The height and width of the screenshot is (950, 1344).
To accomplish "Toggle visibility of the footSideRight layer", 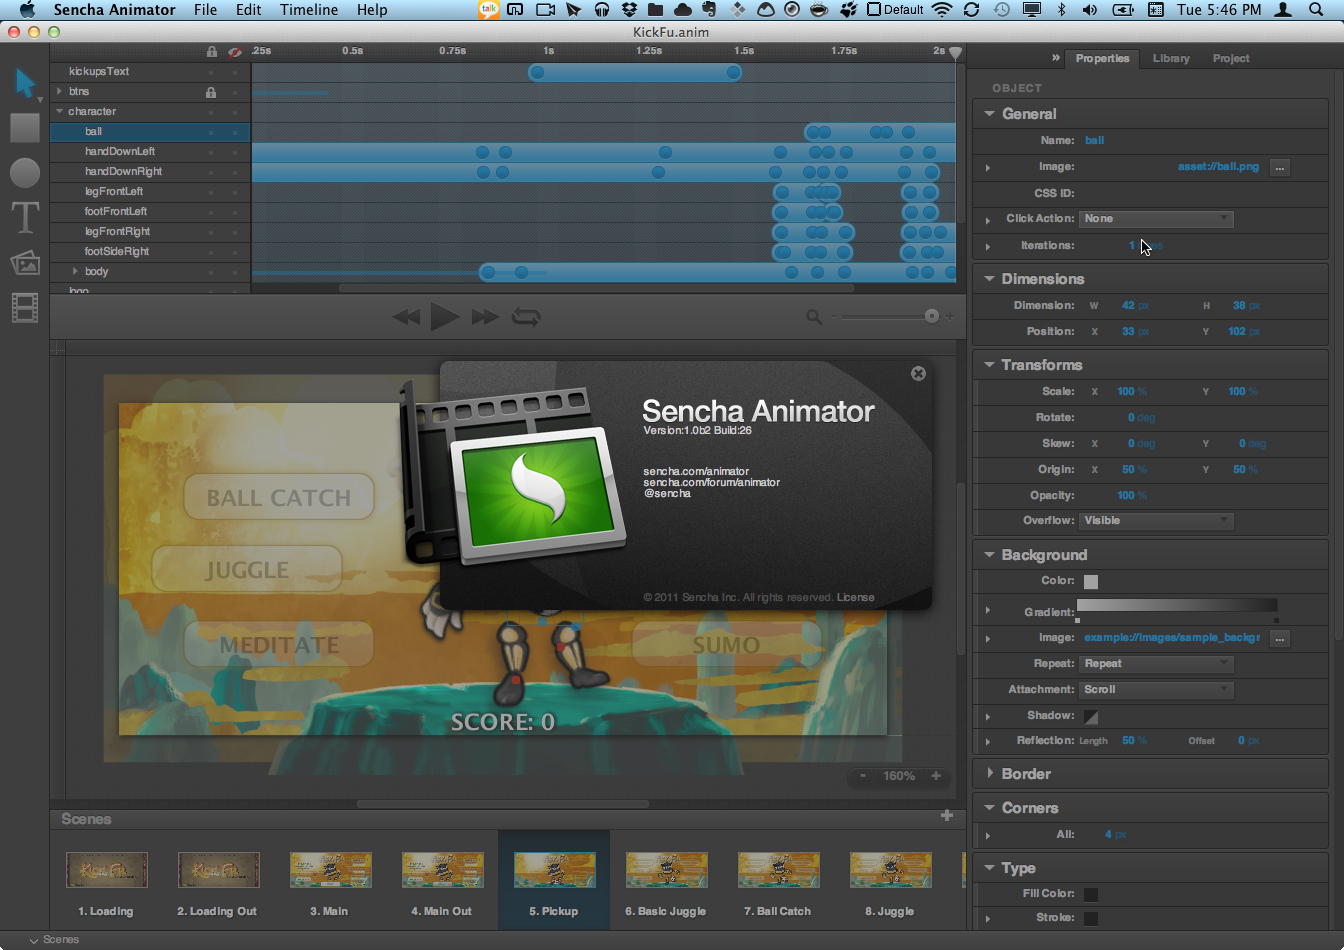I will (x=235, y=252).
